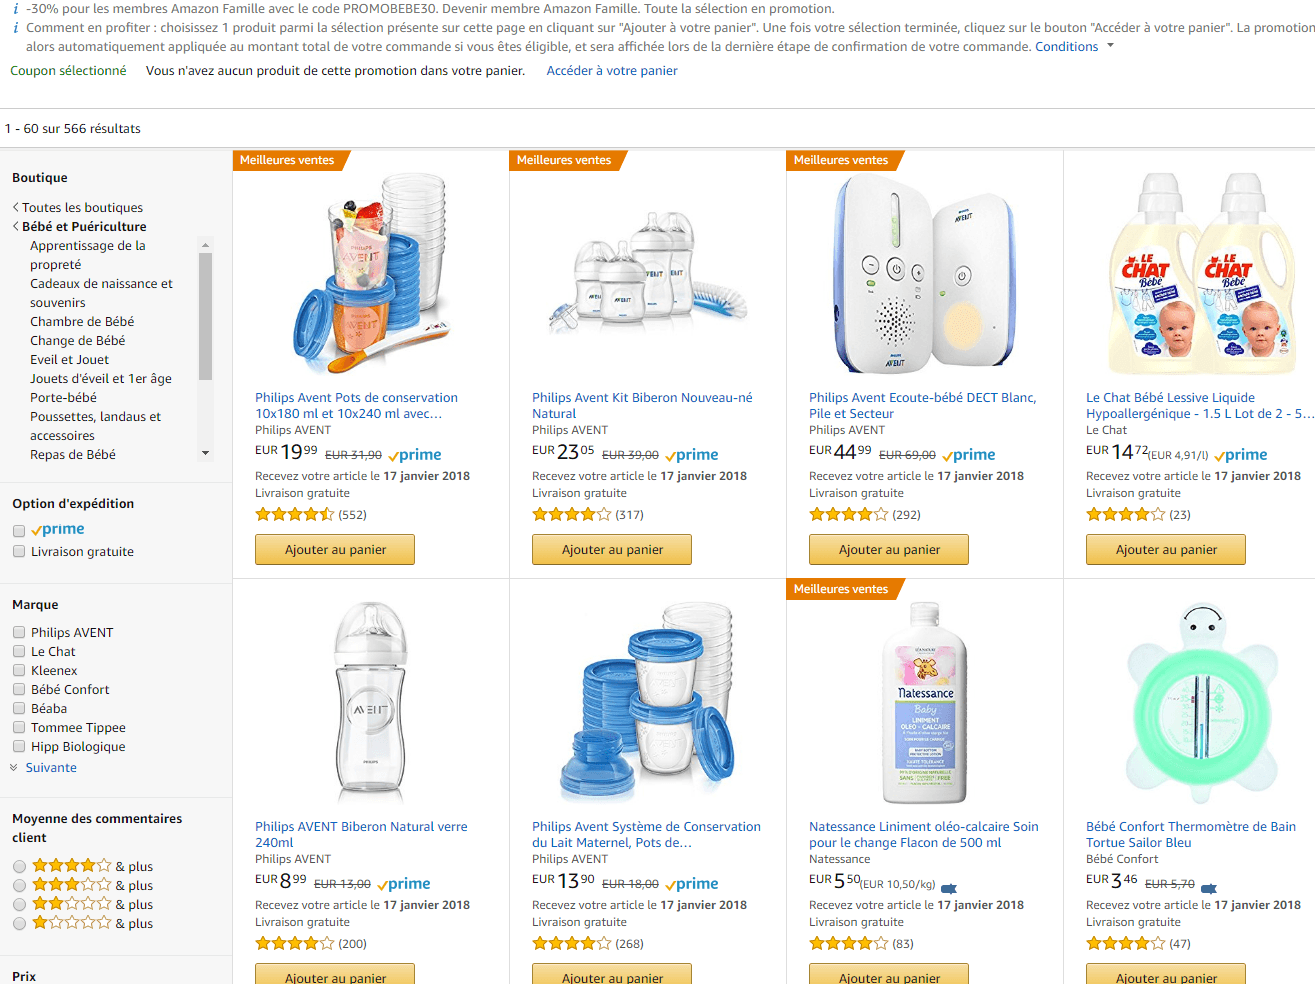The width and height of the screenshot is (1315, 984).
Task: Tick the Tommee Tippee brand checkbox
Action: click(x=19, y=728)
